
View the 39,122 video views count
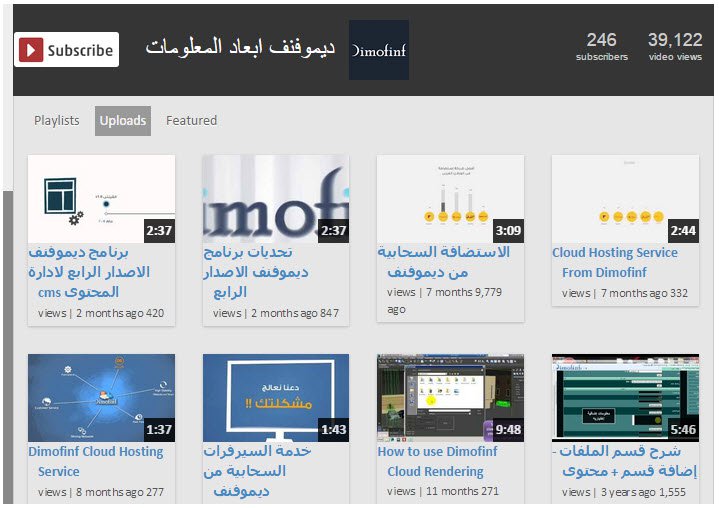675,46
